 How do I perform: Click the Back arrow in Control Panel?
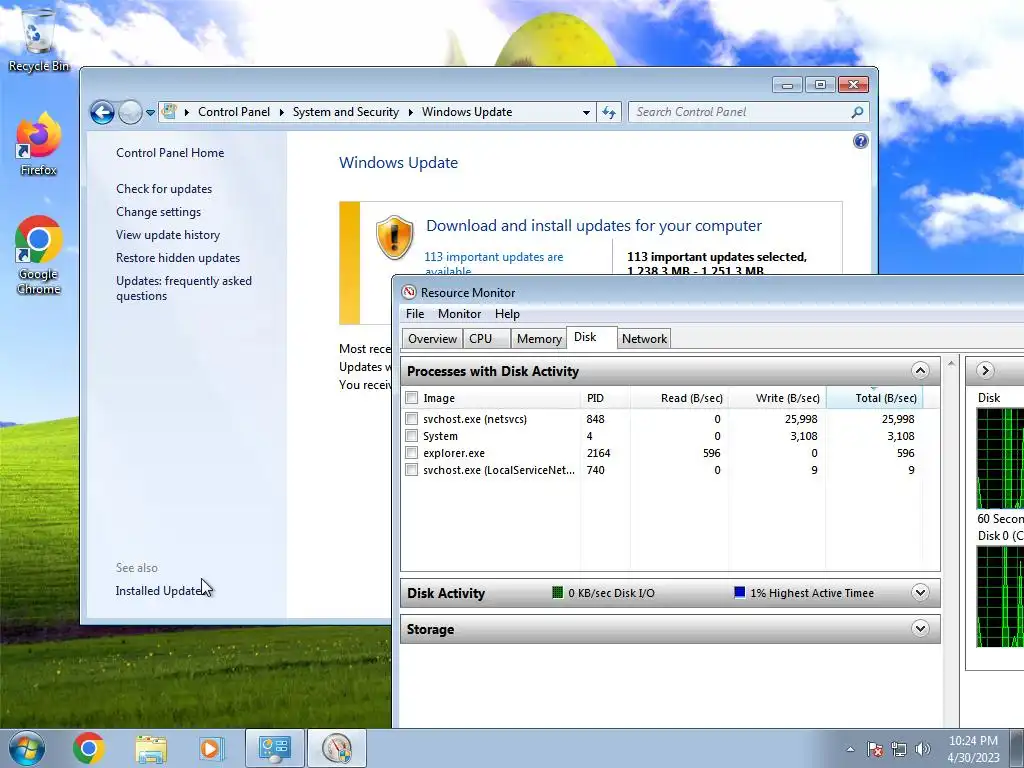[x=102, y=112]
